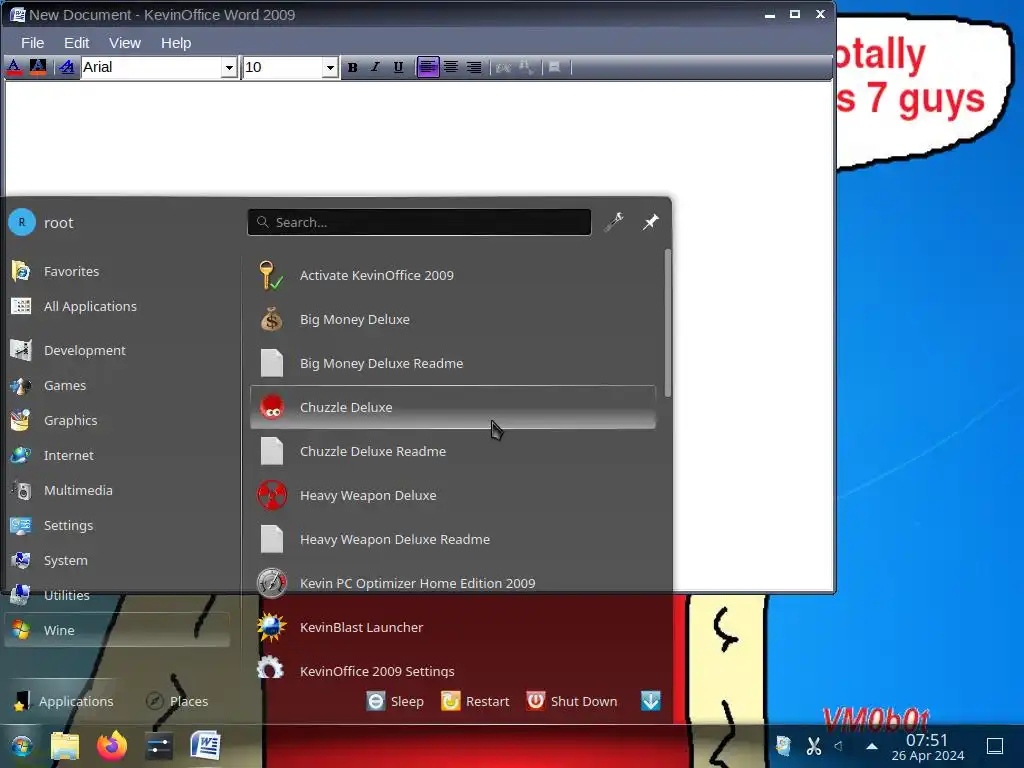Screen dimensions: 1024x768
Task: Click the application list scrollbar
Action: point(667,323)
